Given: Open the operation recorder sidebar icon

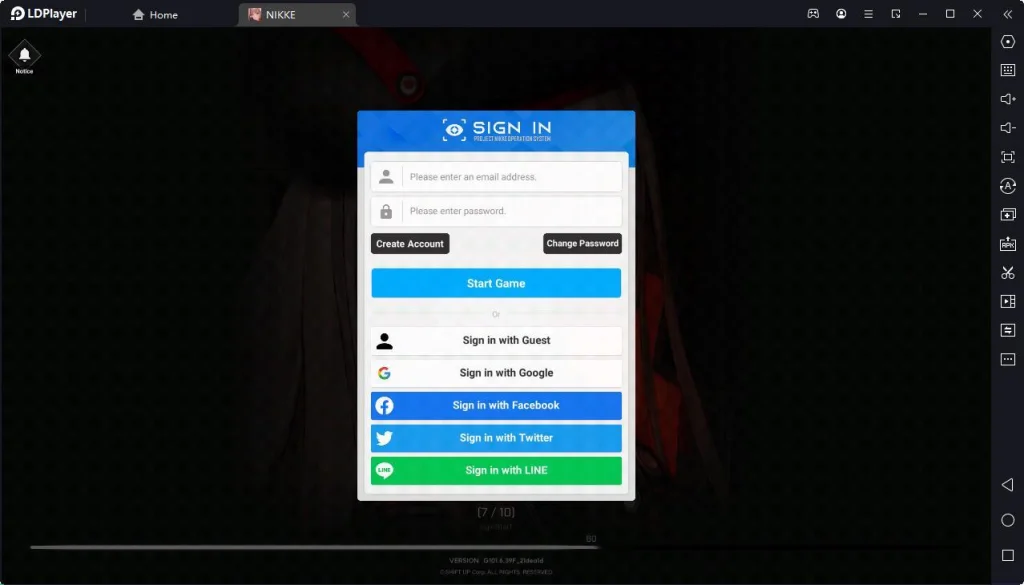Looking at the screenshot, I should pyautogui.click(x=1008, y=330).
